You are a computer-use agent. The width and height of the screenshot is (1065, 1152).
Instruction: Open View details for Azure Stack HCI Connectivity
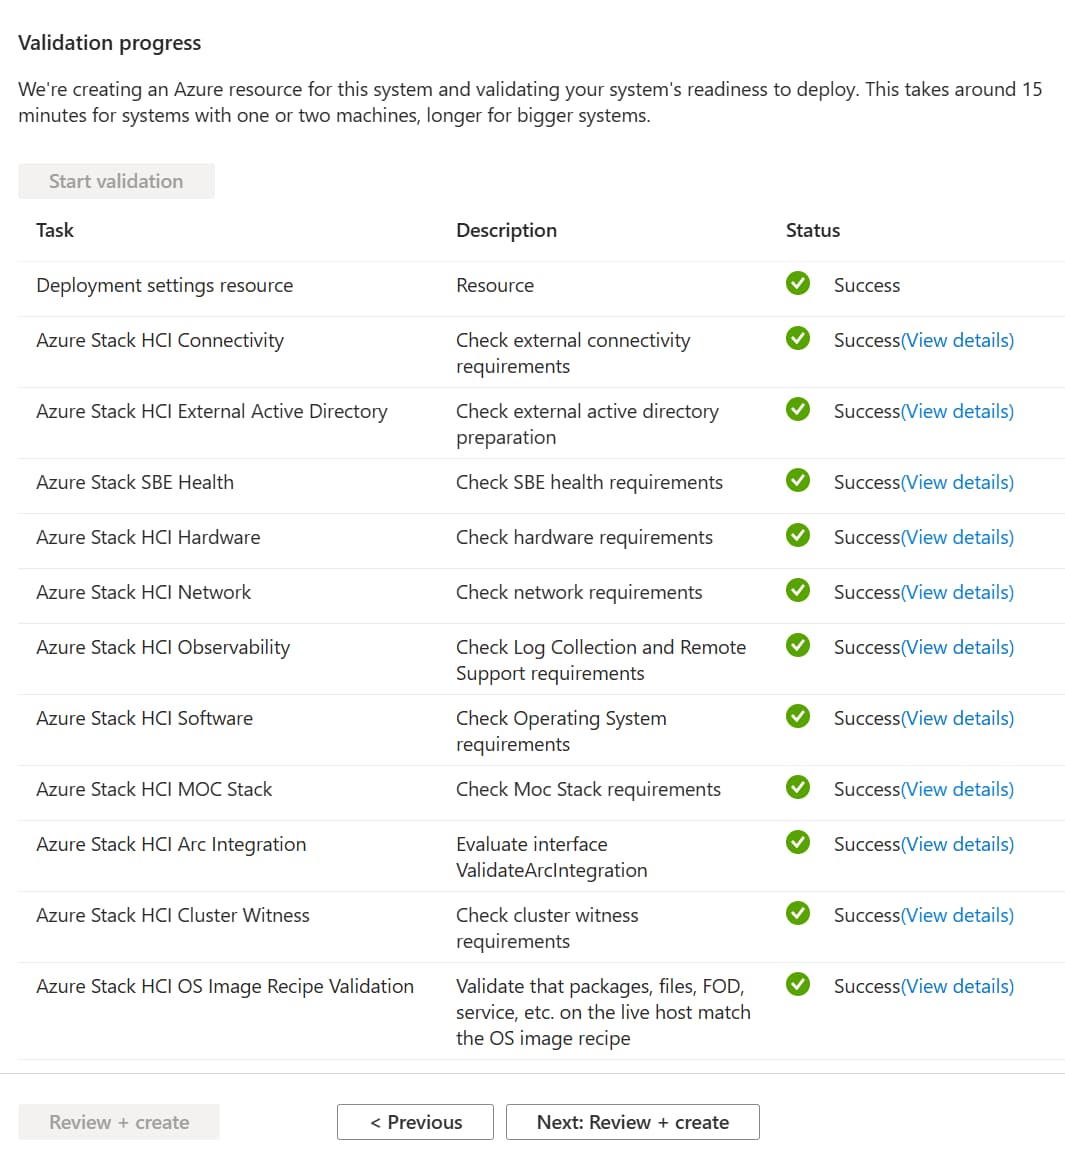click(958, 340)
